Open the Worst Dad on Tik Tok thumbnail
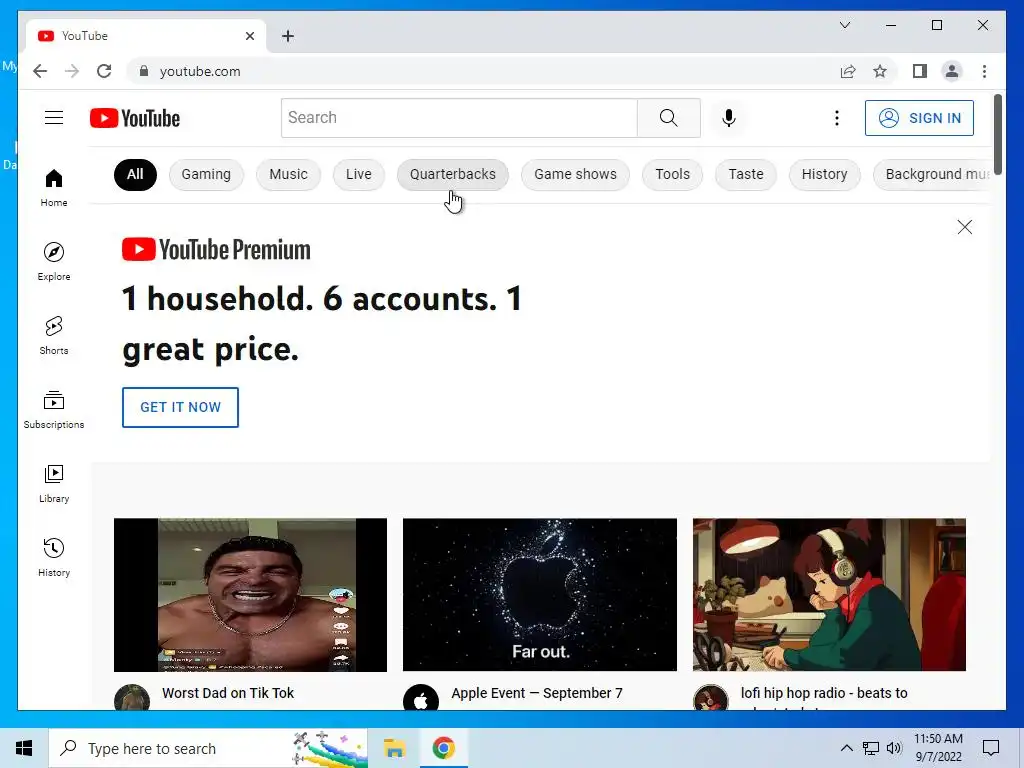The image size is (1024, 768). [250, 595]
